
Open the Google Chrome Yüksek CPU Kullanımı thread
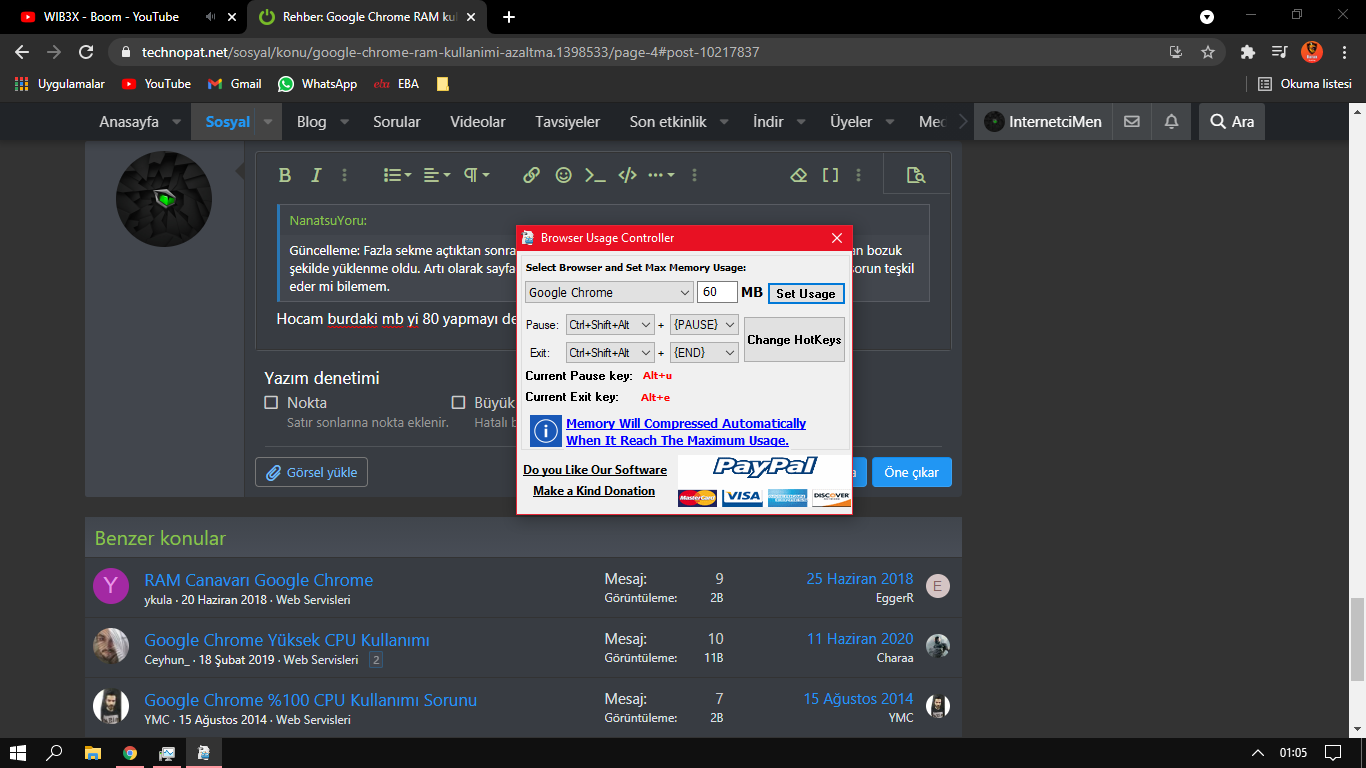(287, 640)
